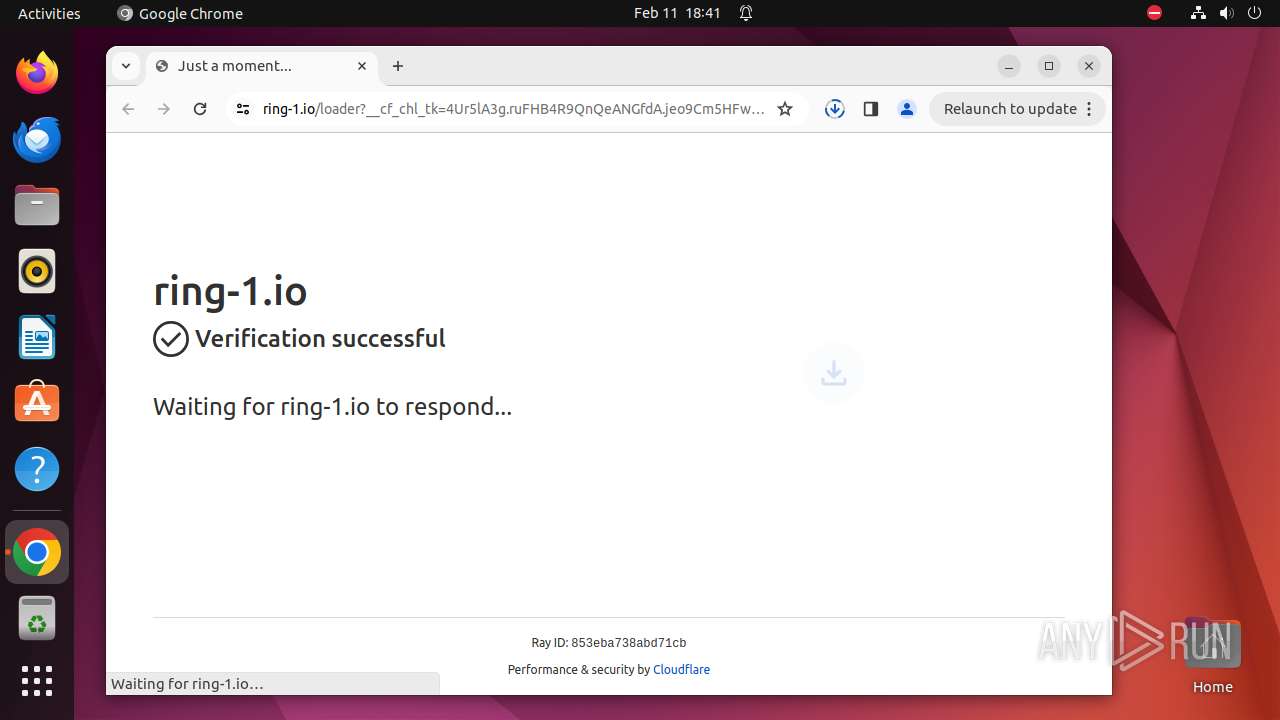The image size is (1280, 720).
Task: Open Chrome downloads toolbar icon
Action: click(x=835, y=109)
